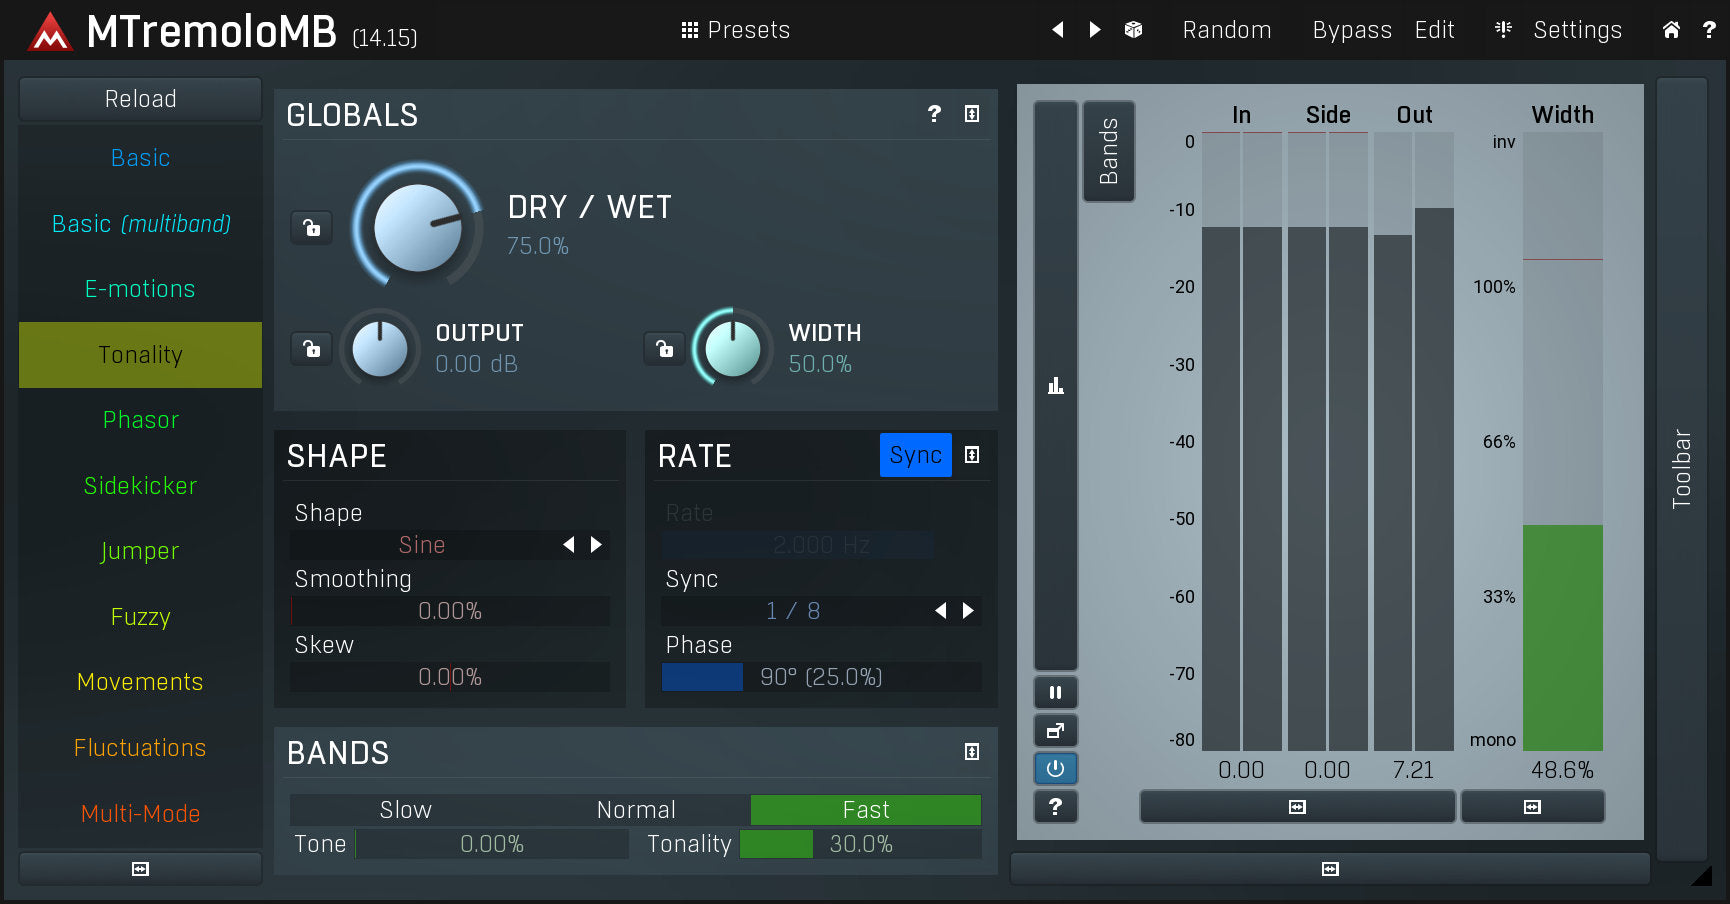
Task: Click the detach meter window icon
Action: point(1055,731)
